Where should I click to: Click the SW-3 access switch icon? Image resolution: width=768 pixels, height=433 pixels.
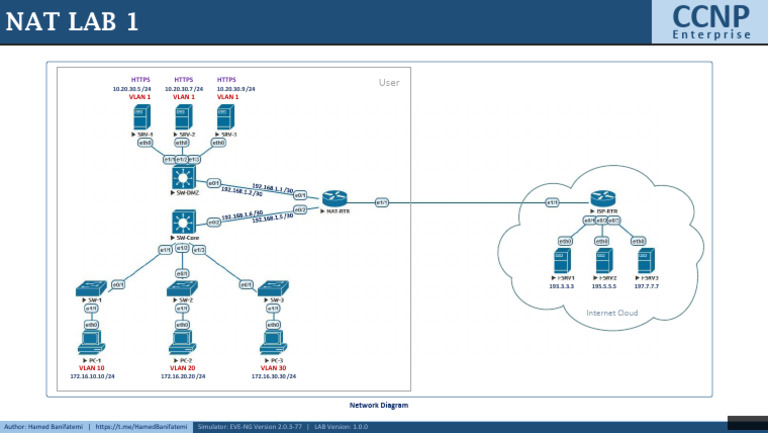point(273,289)
